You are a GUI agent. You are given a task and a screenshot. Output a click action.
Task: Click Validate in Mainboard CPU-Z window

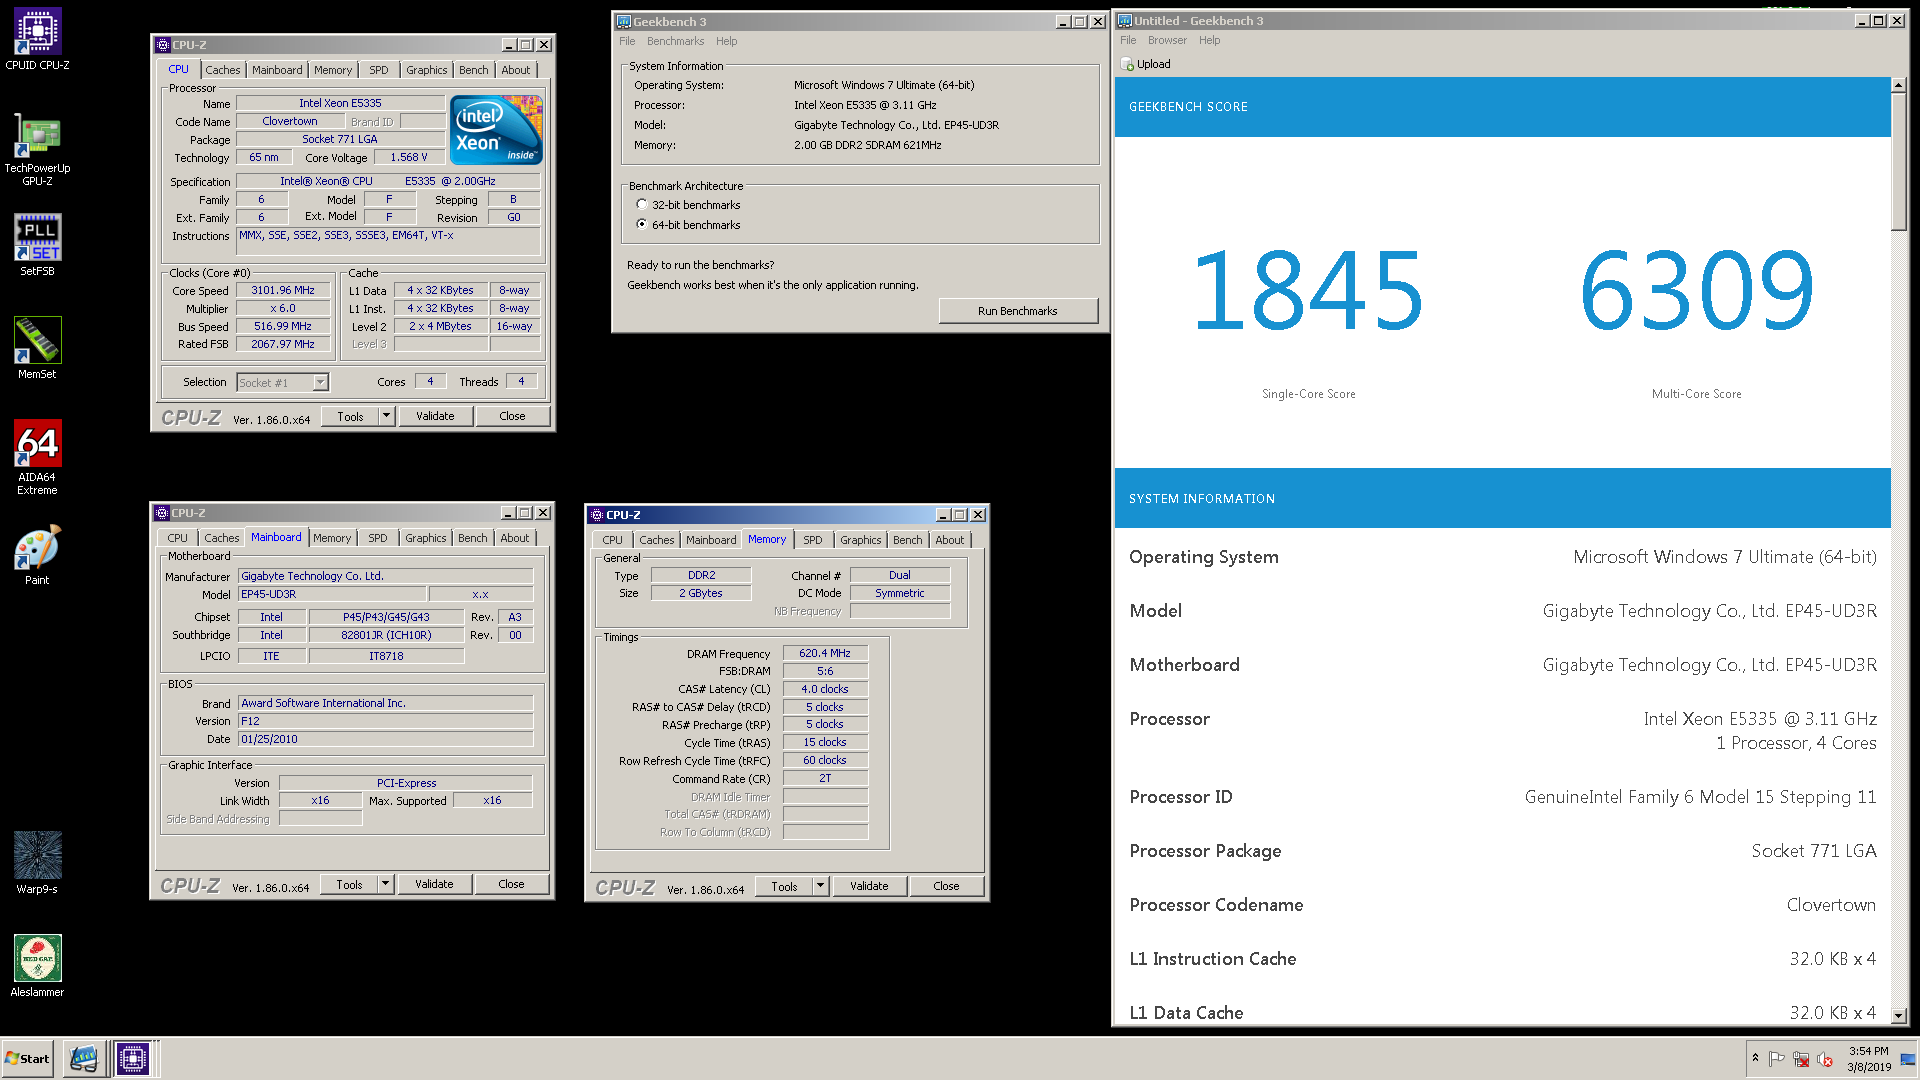click(434, 884)
